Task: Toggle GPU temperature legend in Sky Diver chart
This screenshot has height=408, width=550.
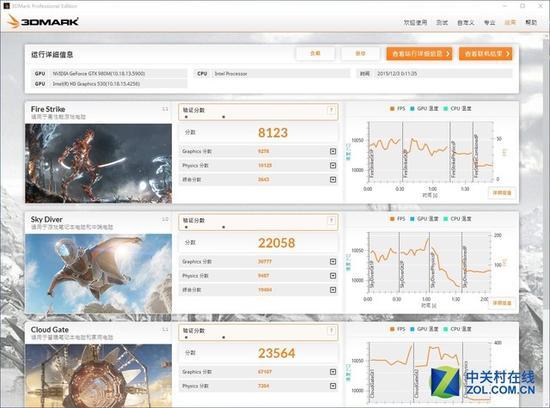Action: pos(424,219)
